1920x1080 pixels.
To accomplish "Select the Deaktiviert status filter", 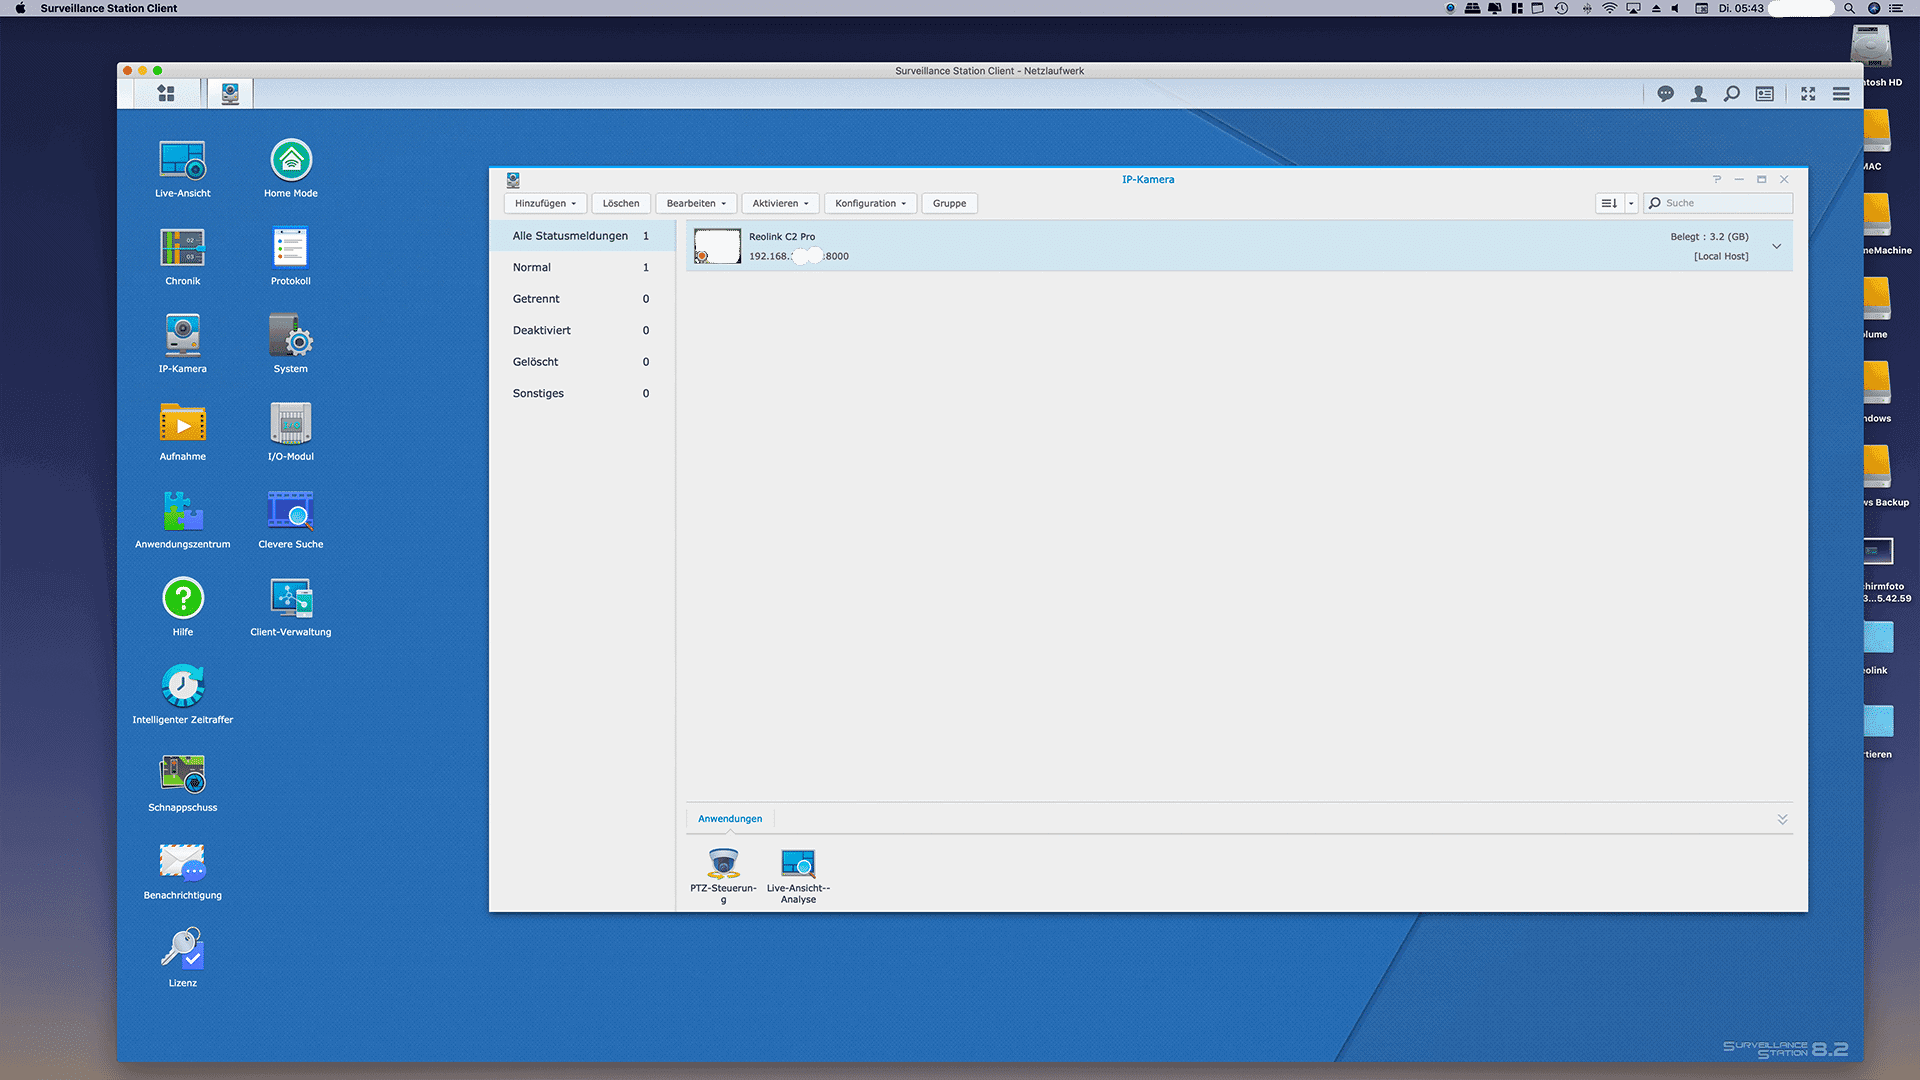I will [x=581, y=330].
